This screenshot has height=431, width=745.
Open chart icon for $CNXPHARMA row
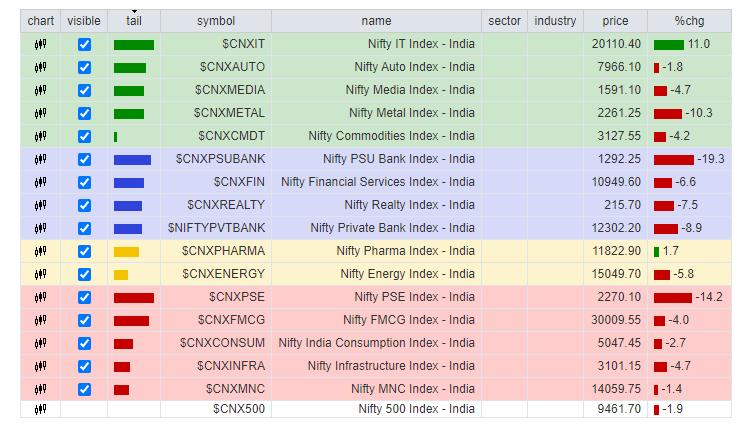pos(40,252)
